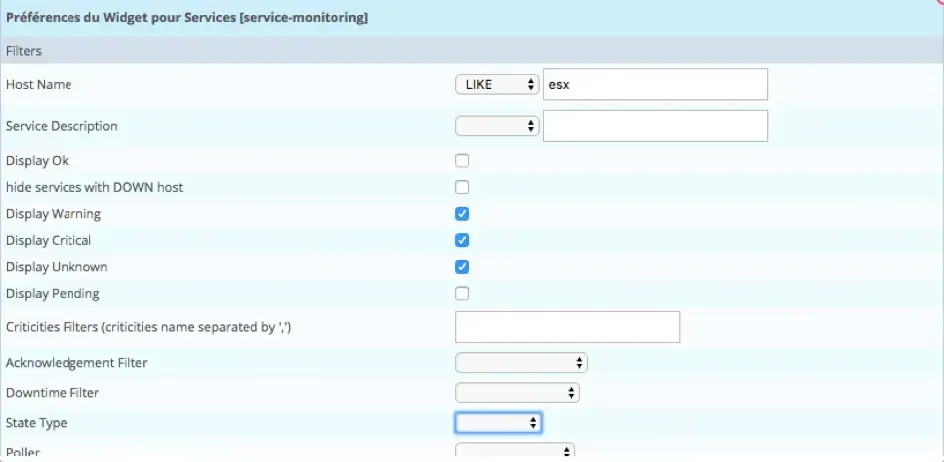The image size is (944, 462).
Task: Click the Display Unknown label
Action: 57,267
